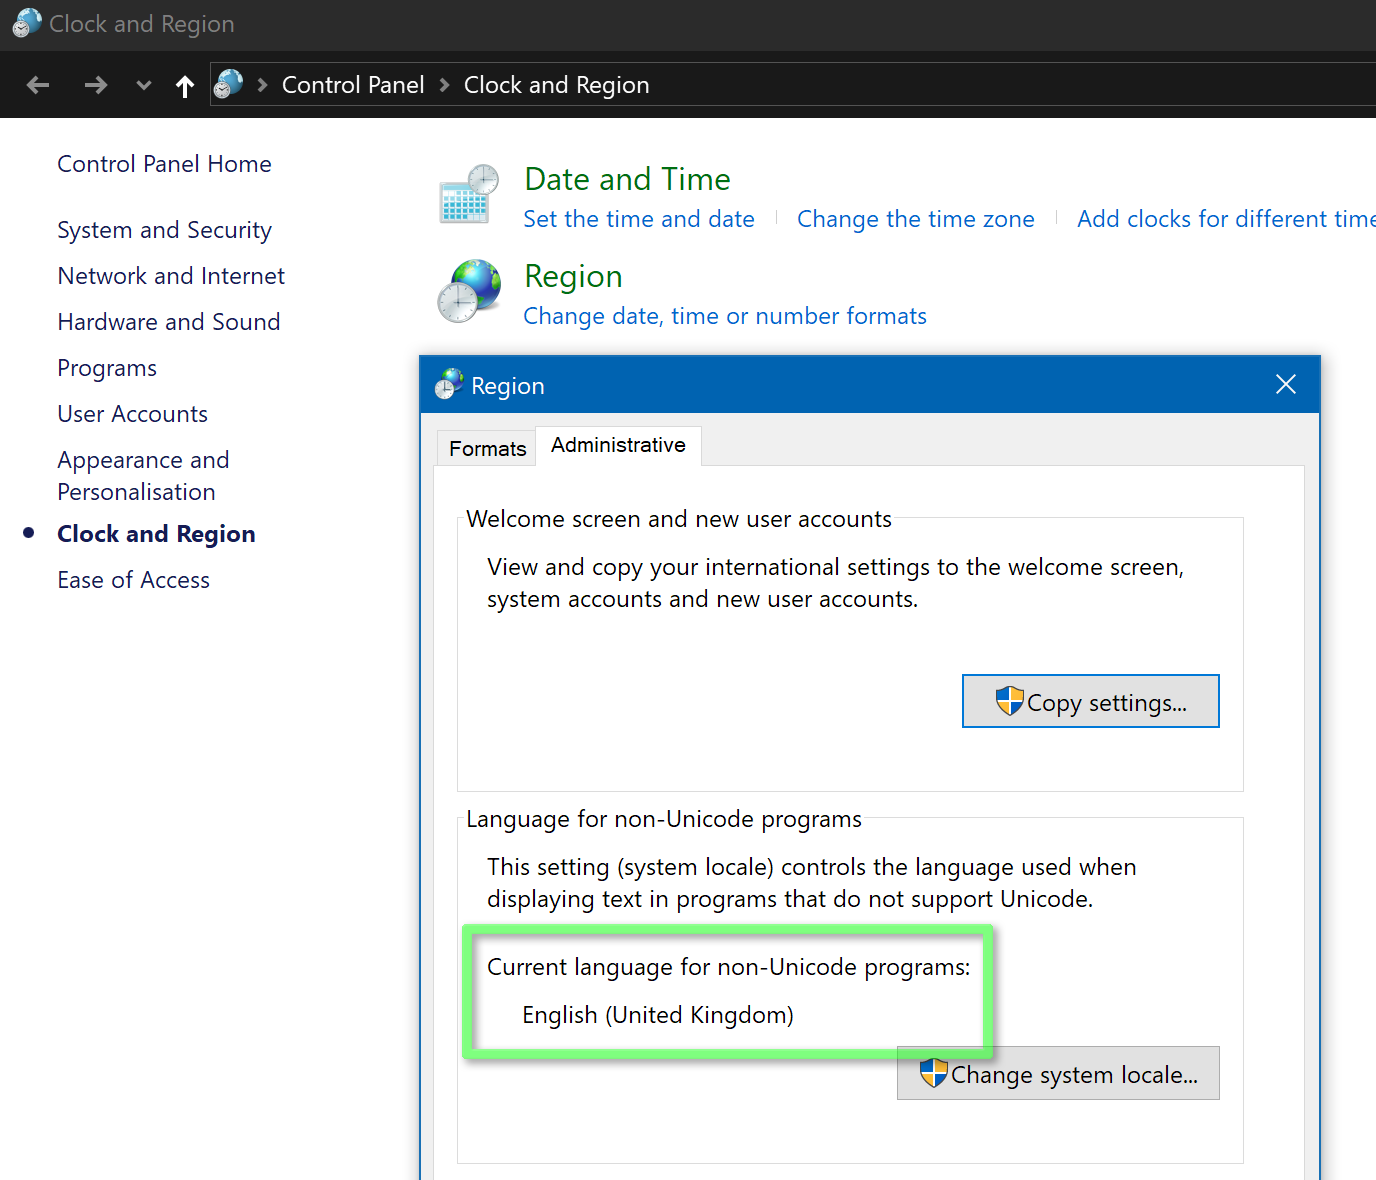Open Programs category
The height and width of the screenshot is (1180, 1376).
coord(107,368)
